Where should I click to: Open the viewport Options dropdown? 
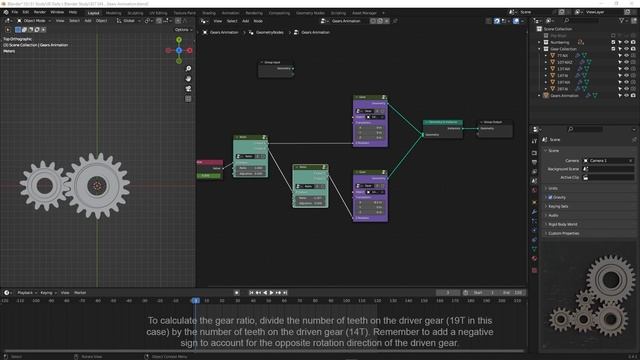click(x=183, y=29)
